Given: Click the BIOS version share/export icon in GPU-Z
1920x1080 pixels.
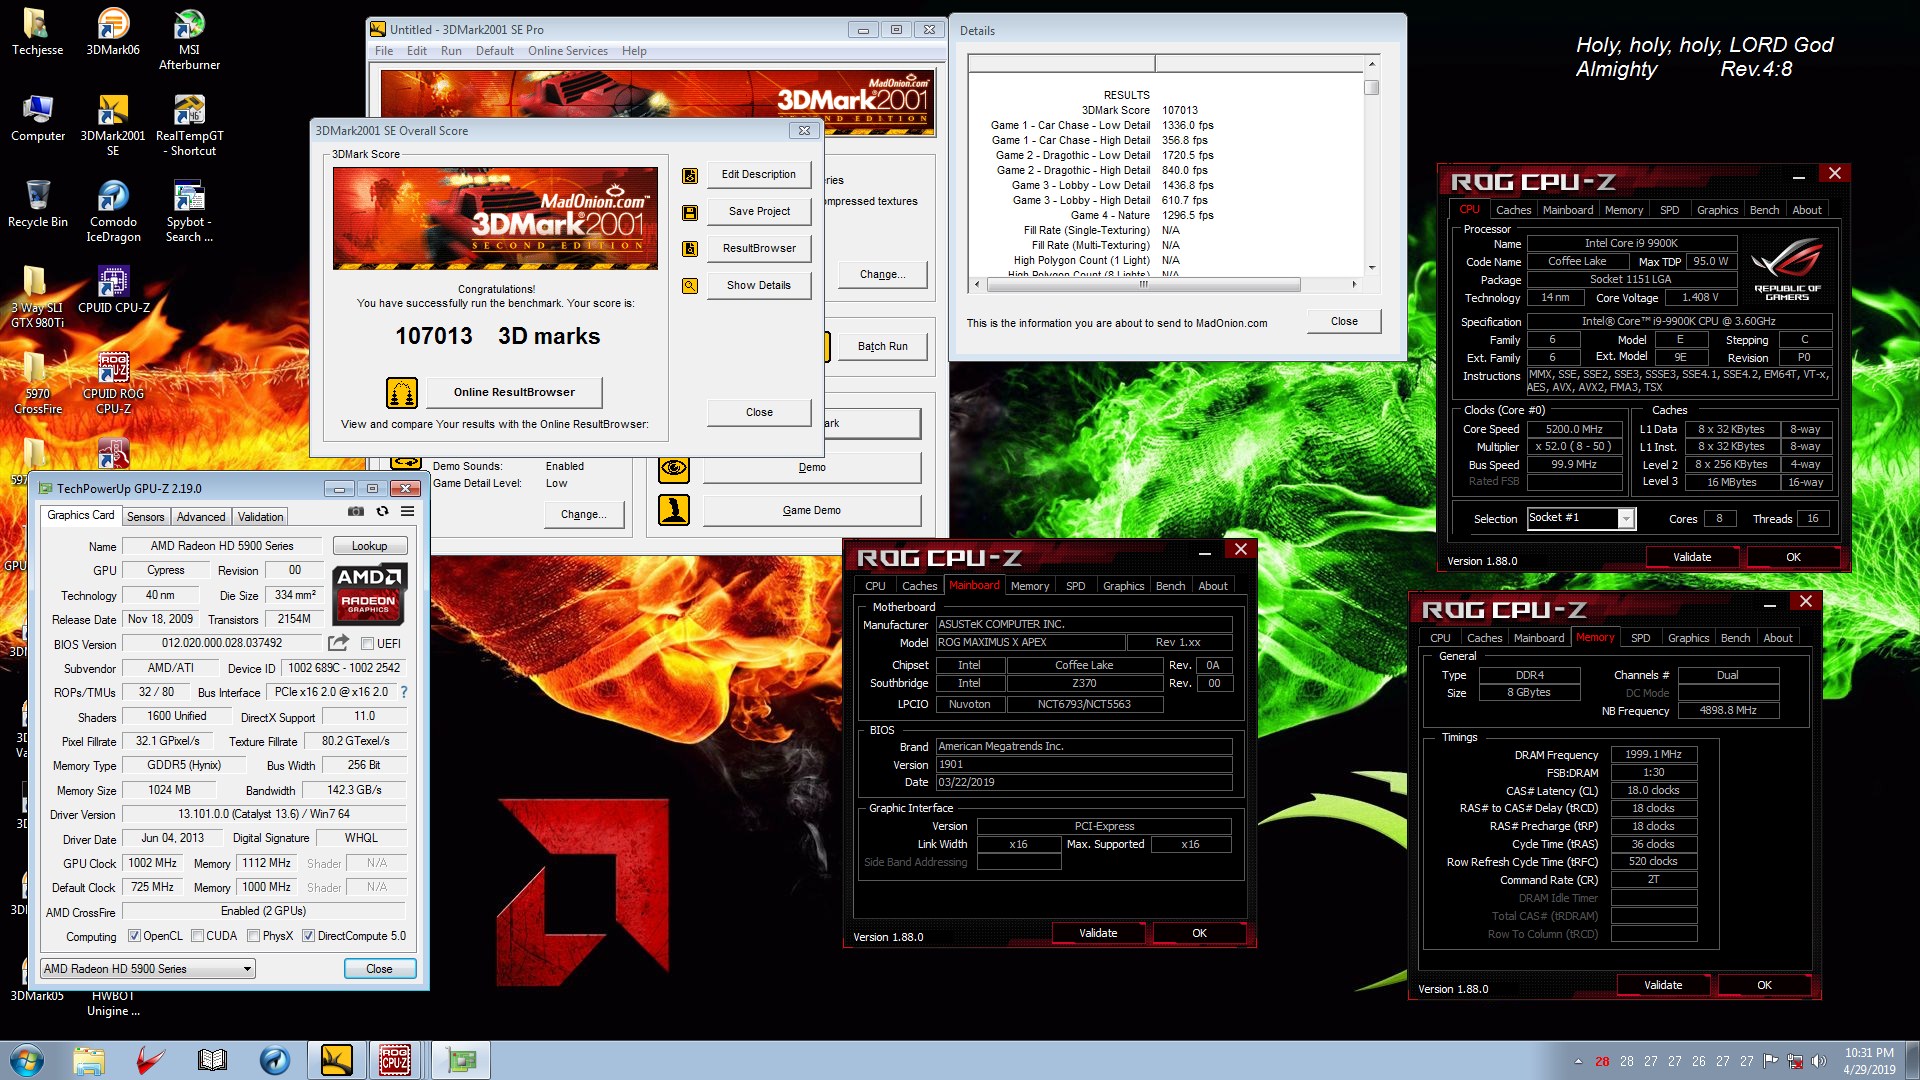Looking at the screenshot, I should [339, 643].
